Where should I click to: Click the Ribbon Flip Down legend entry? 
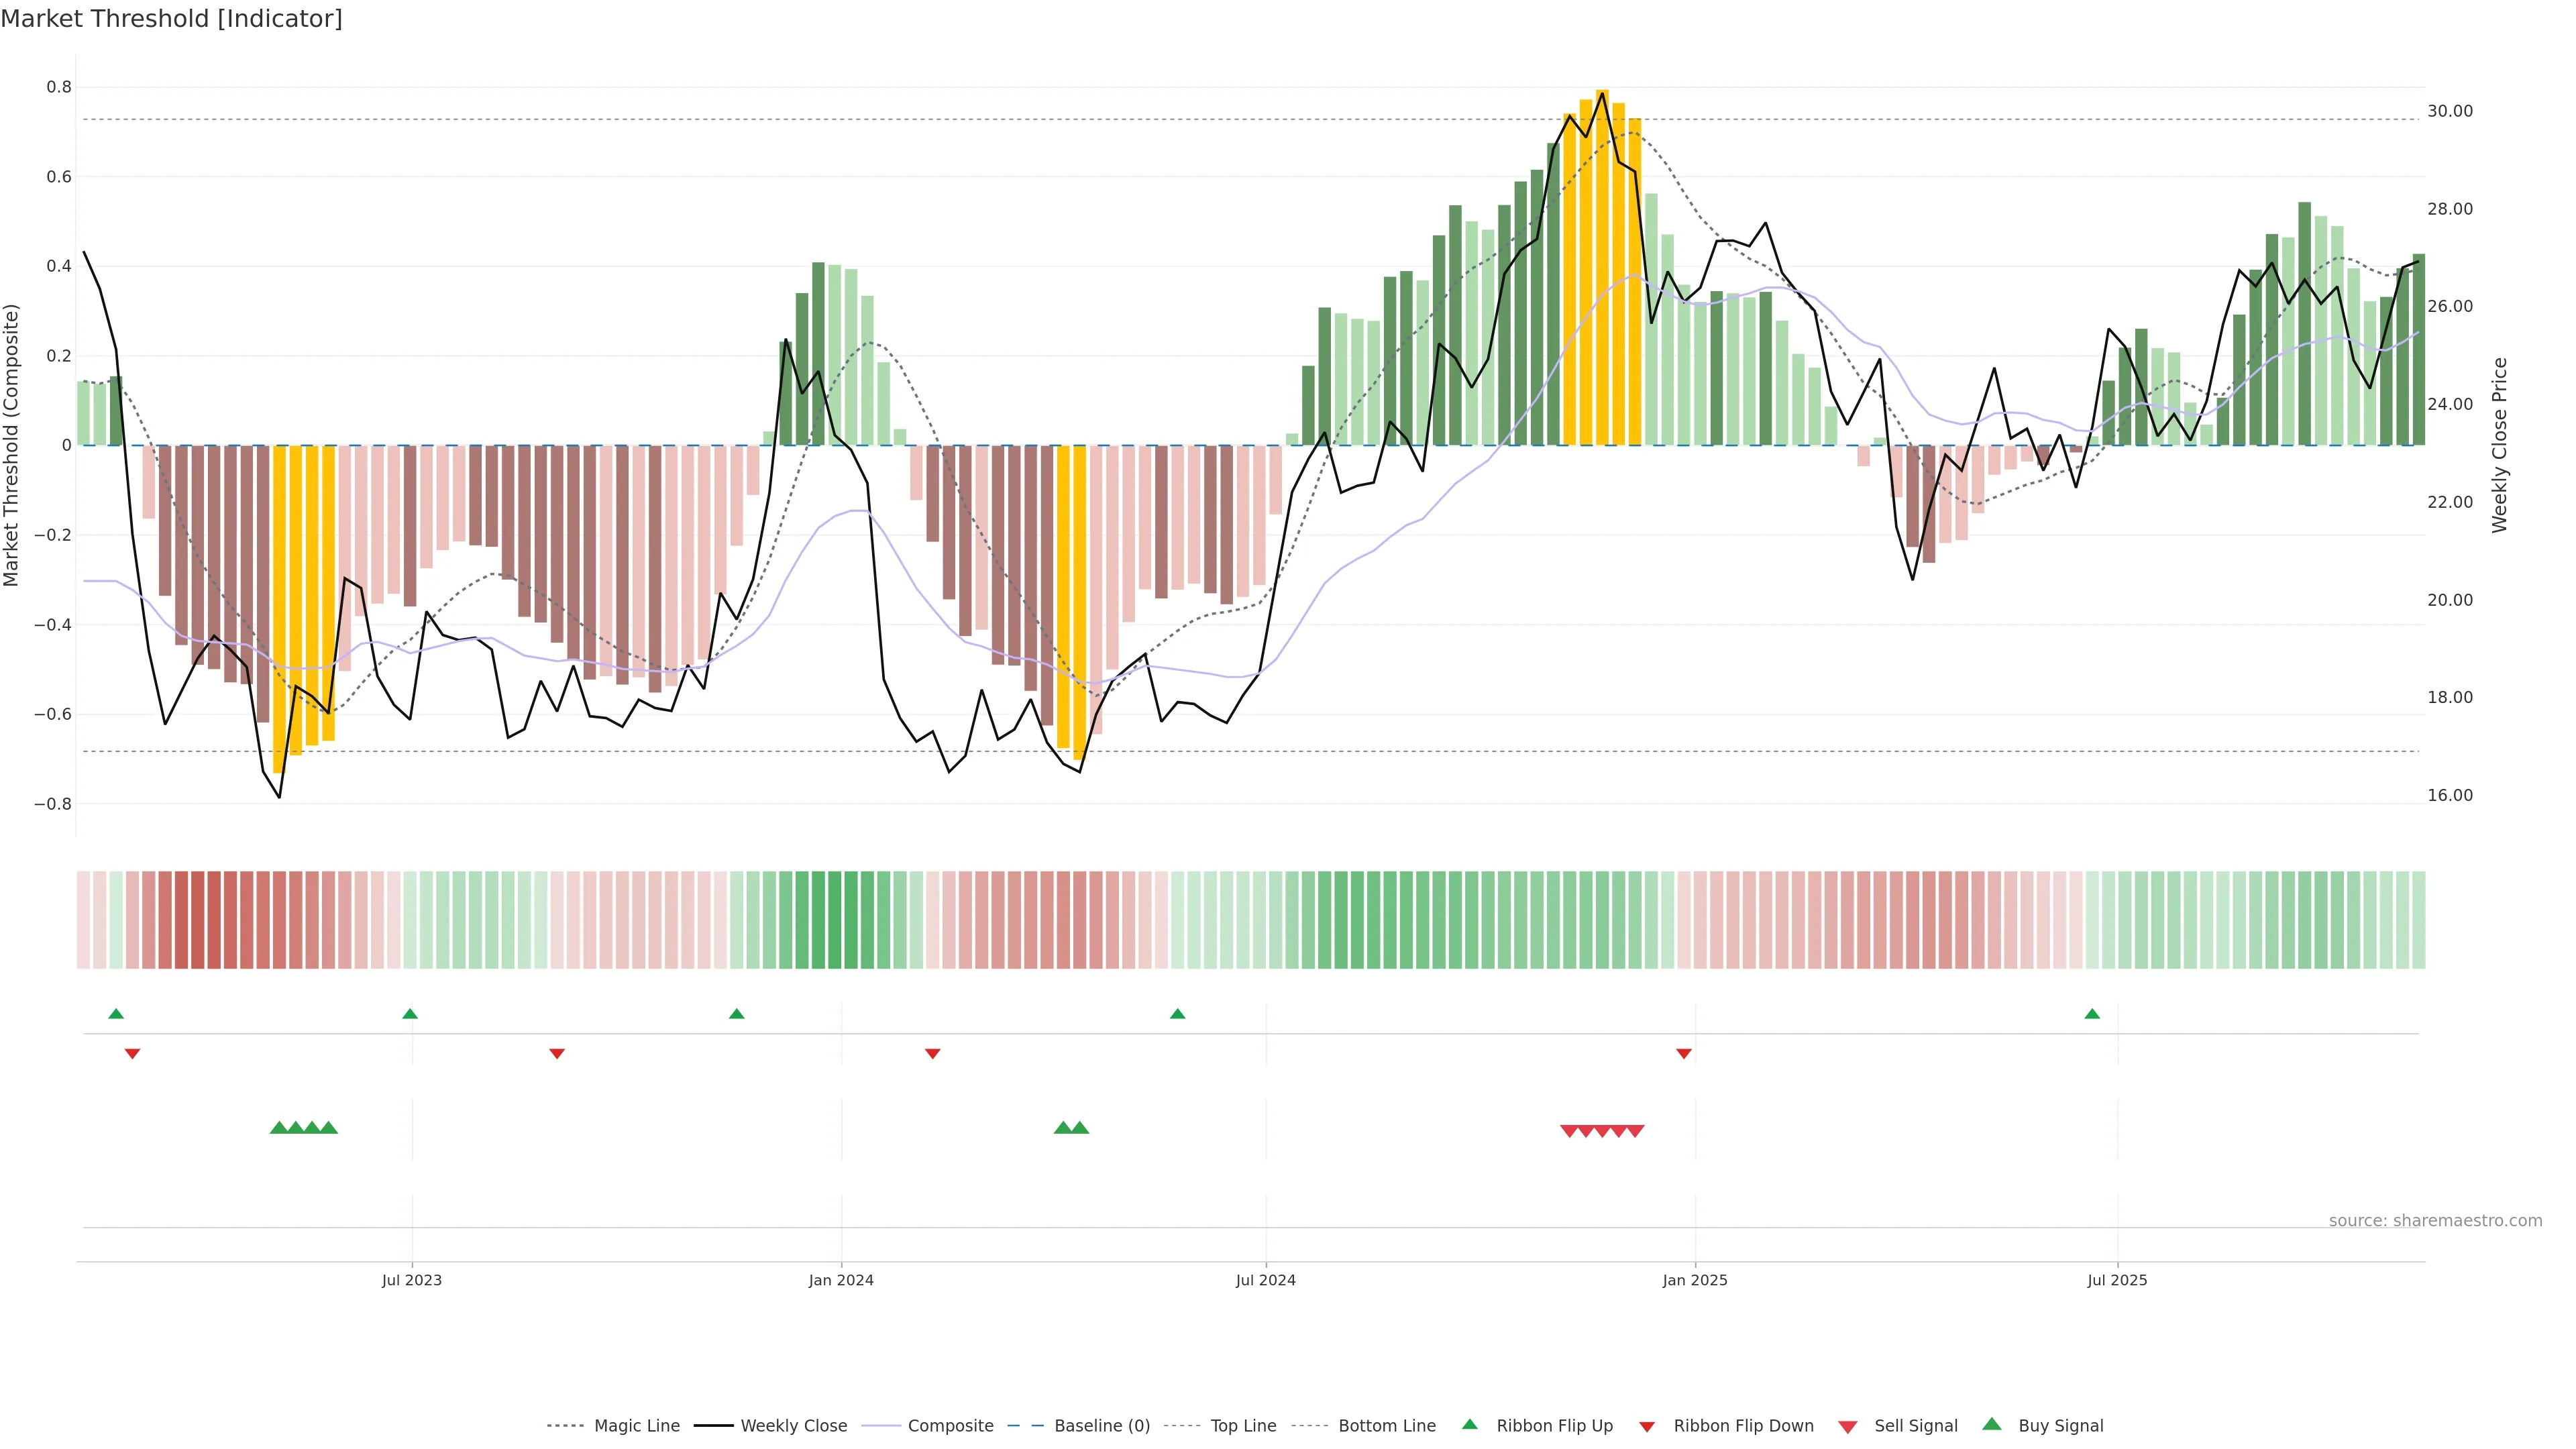1743,1426
